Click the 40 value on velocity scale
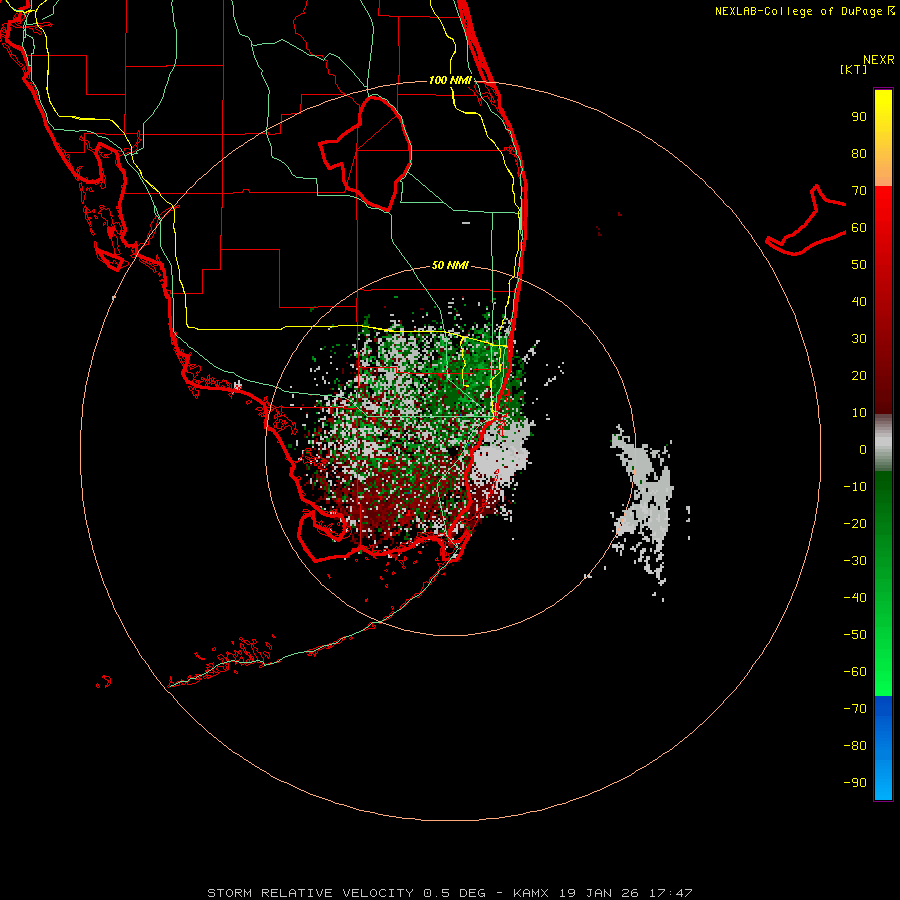This screenshot has height=900, width=900. coord(859,301)
